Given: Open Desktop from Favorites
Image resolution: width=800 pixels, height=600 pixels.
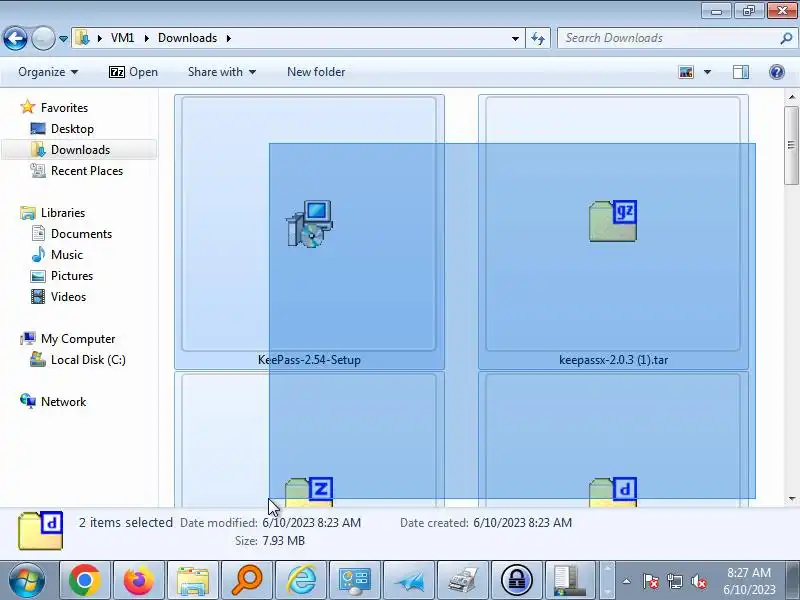Looking at the screenshot, I should 72,129.
